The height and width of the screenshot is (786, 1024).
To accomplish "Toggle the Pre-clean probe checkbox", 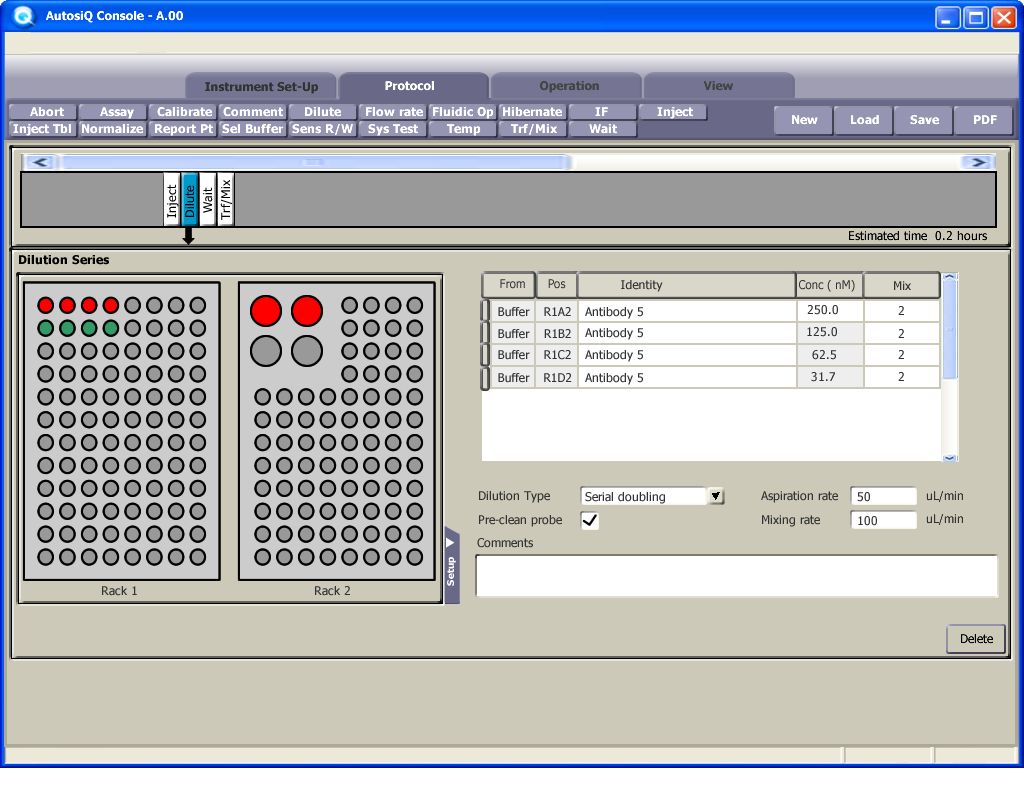I will click(590, 520).
